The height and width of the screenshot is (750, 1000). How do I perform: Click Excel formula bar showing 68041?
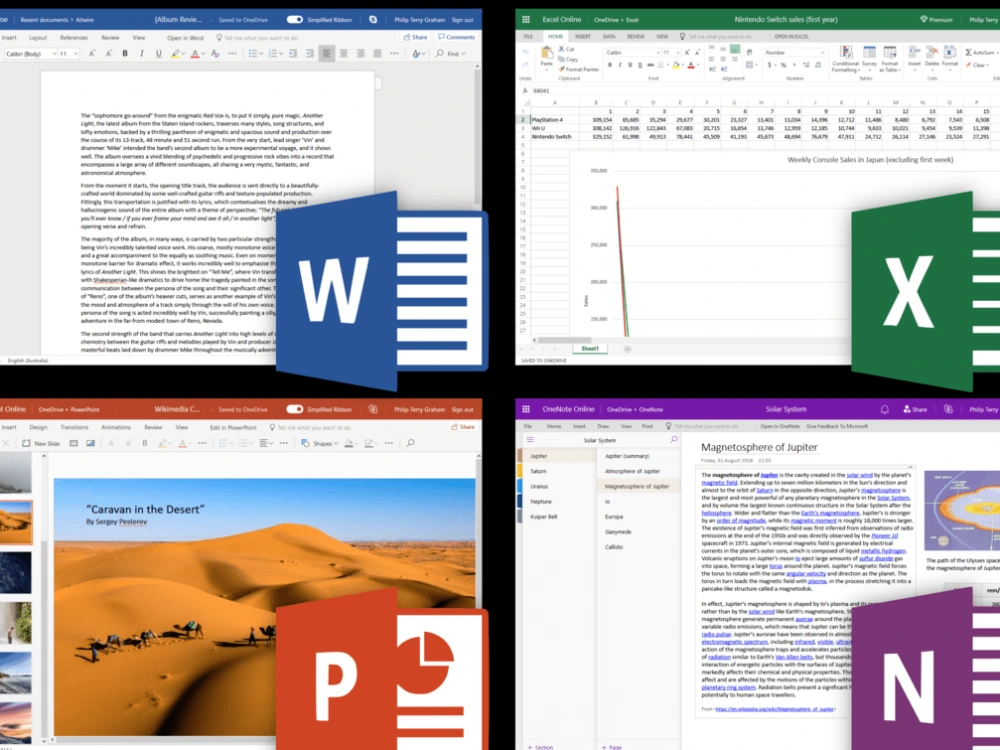(765, 91)
